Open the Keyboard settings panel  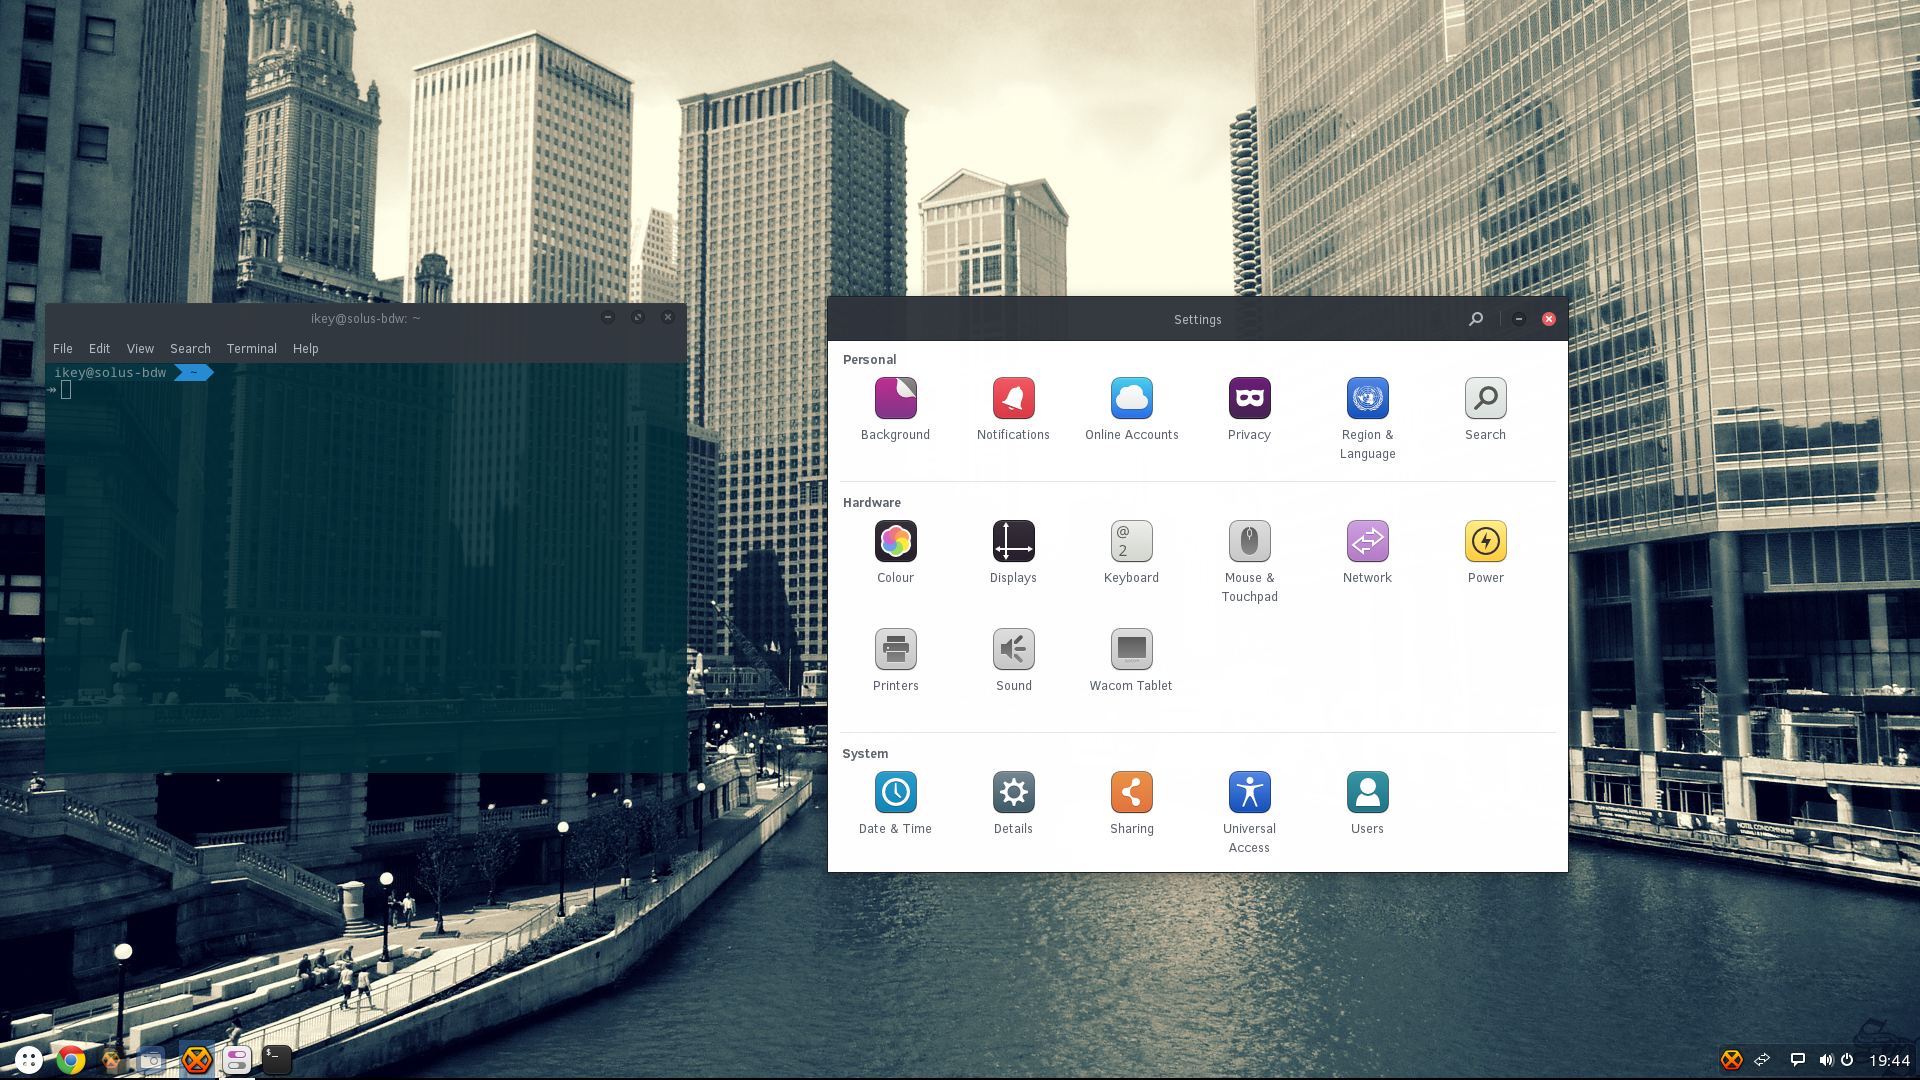pyautogui.click(x=1131, y=553)
